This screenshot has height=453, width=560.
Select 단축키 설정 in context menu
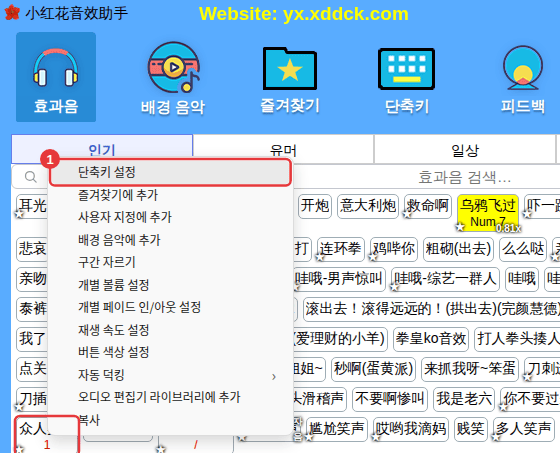170,173
